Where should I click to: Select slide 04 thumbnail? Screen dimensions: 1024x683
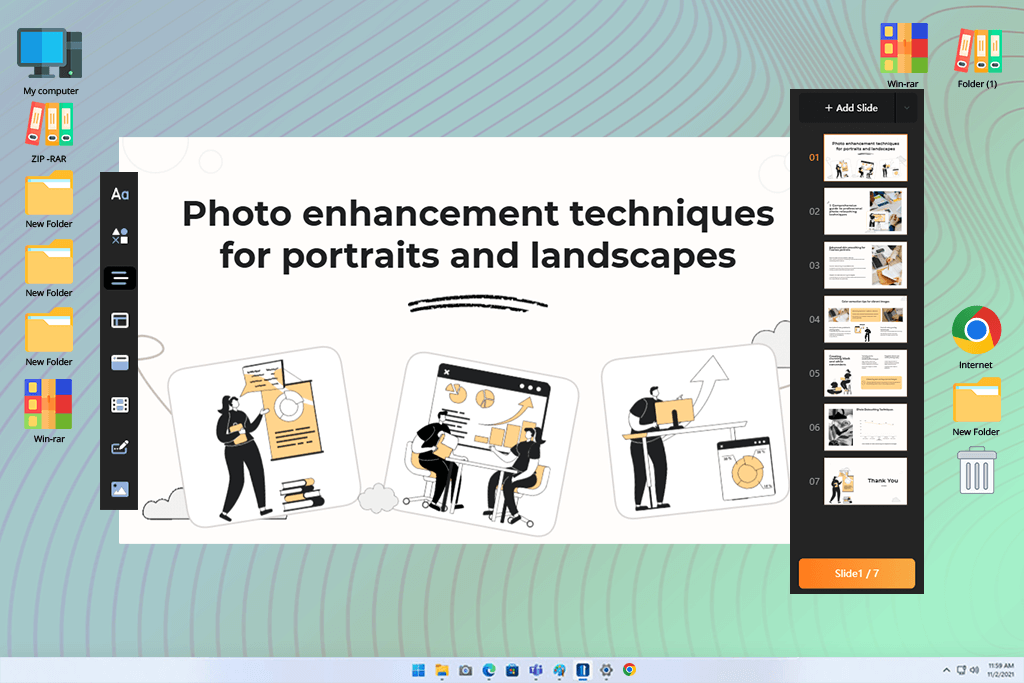click(865, 319)
